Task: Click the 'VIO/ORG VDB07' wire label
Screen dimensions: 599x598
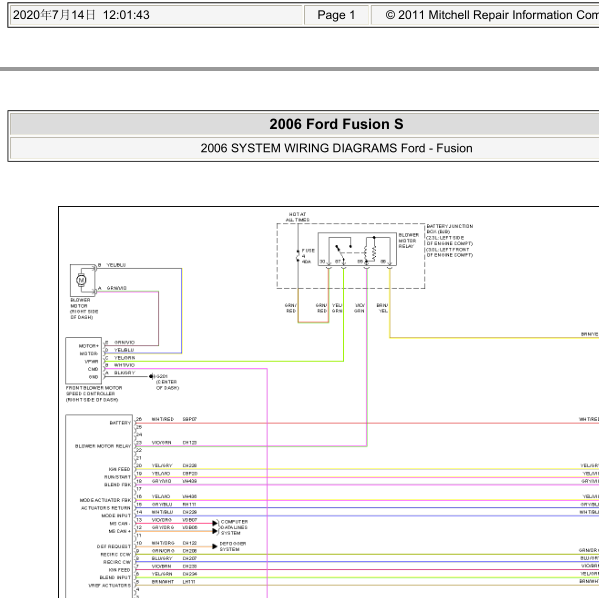Action: click(x=174, y=520)
